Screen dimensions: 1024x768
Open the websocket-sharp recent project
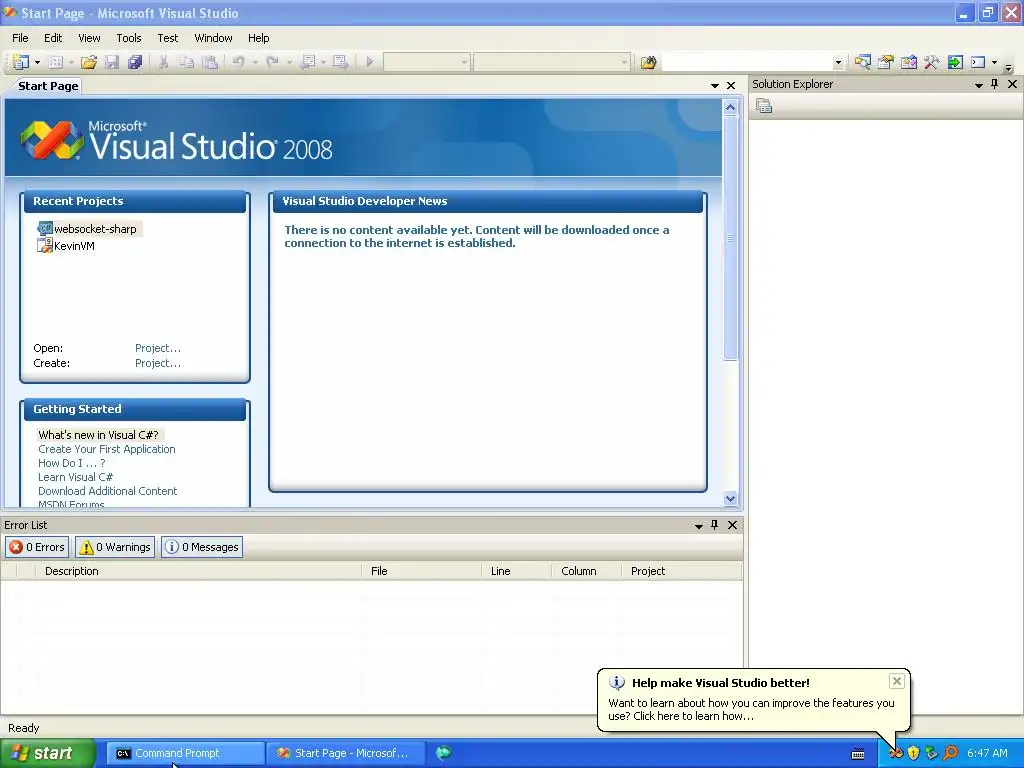point(95,229)
